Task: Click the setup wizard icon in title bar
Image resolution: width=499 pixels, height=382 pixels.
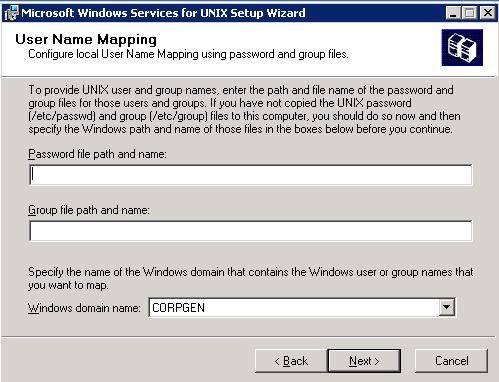Action: point(11,13)
